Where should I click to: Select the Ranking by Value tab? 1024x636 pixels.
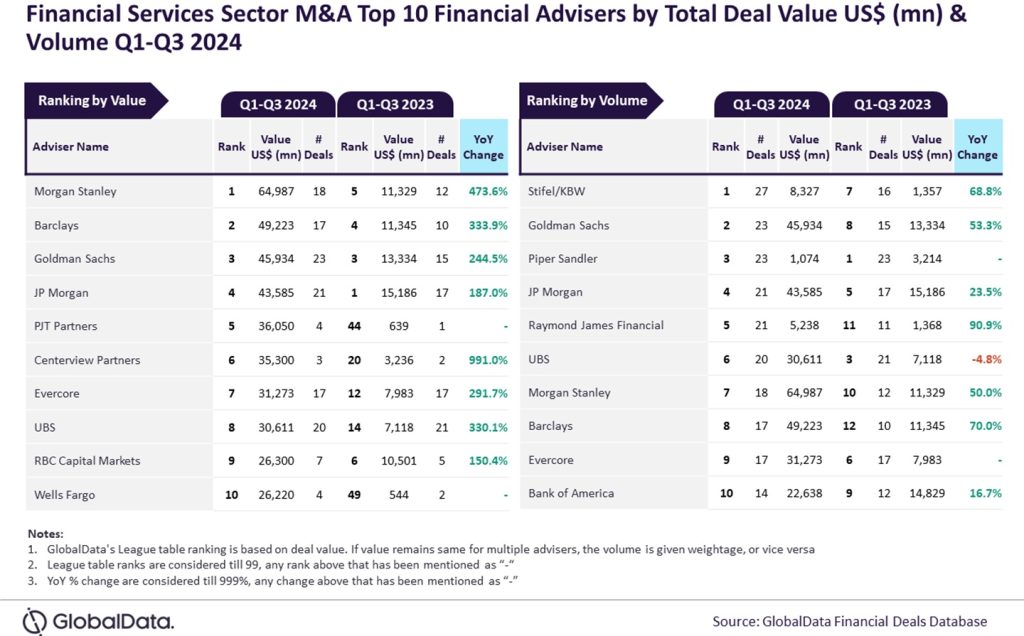(x=92, y=101)
